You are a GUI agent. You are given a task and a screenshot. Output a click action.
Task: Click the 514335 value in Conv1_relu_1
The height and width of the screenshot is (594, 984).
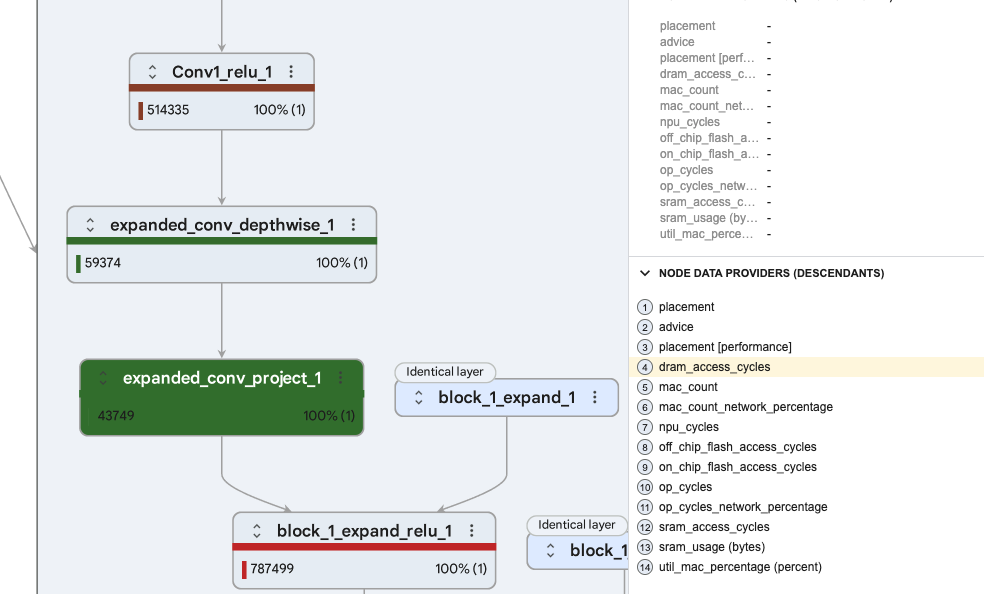(168, 110)
